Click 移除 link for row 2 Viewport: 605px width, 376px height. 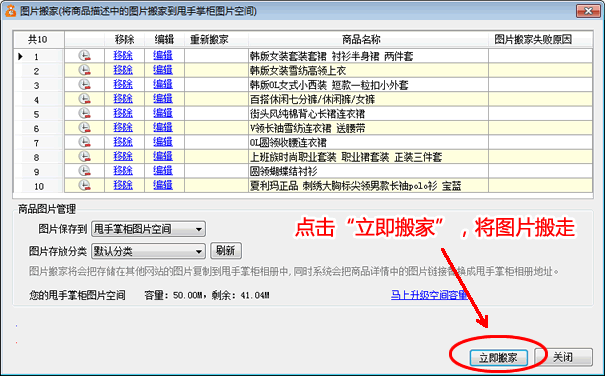click(123, 70)
